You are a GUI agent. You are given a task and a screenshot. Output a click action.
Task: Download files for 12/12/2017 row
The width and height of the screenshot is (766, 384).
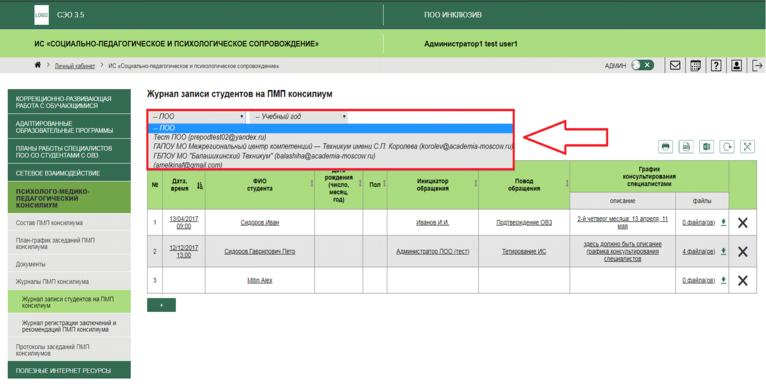[723, 251]
